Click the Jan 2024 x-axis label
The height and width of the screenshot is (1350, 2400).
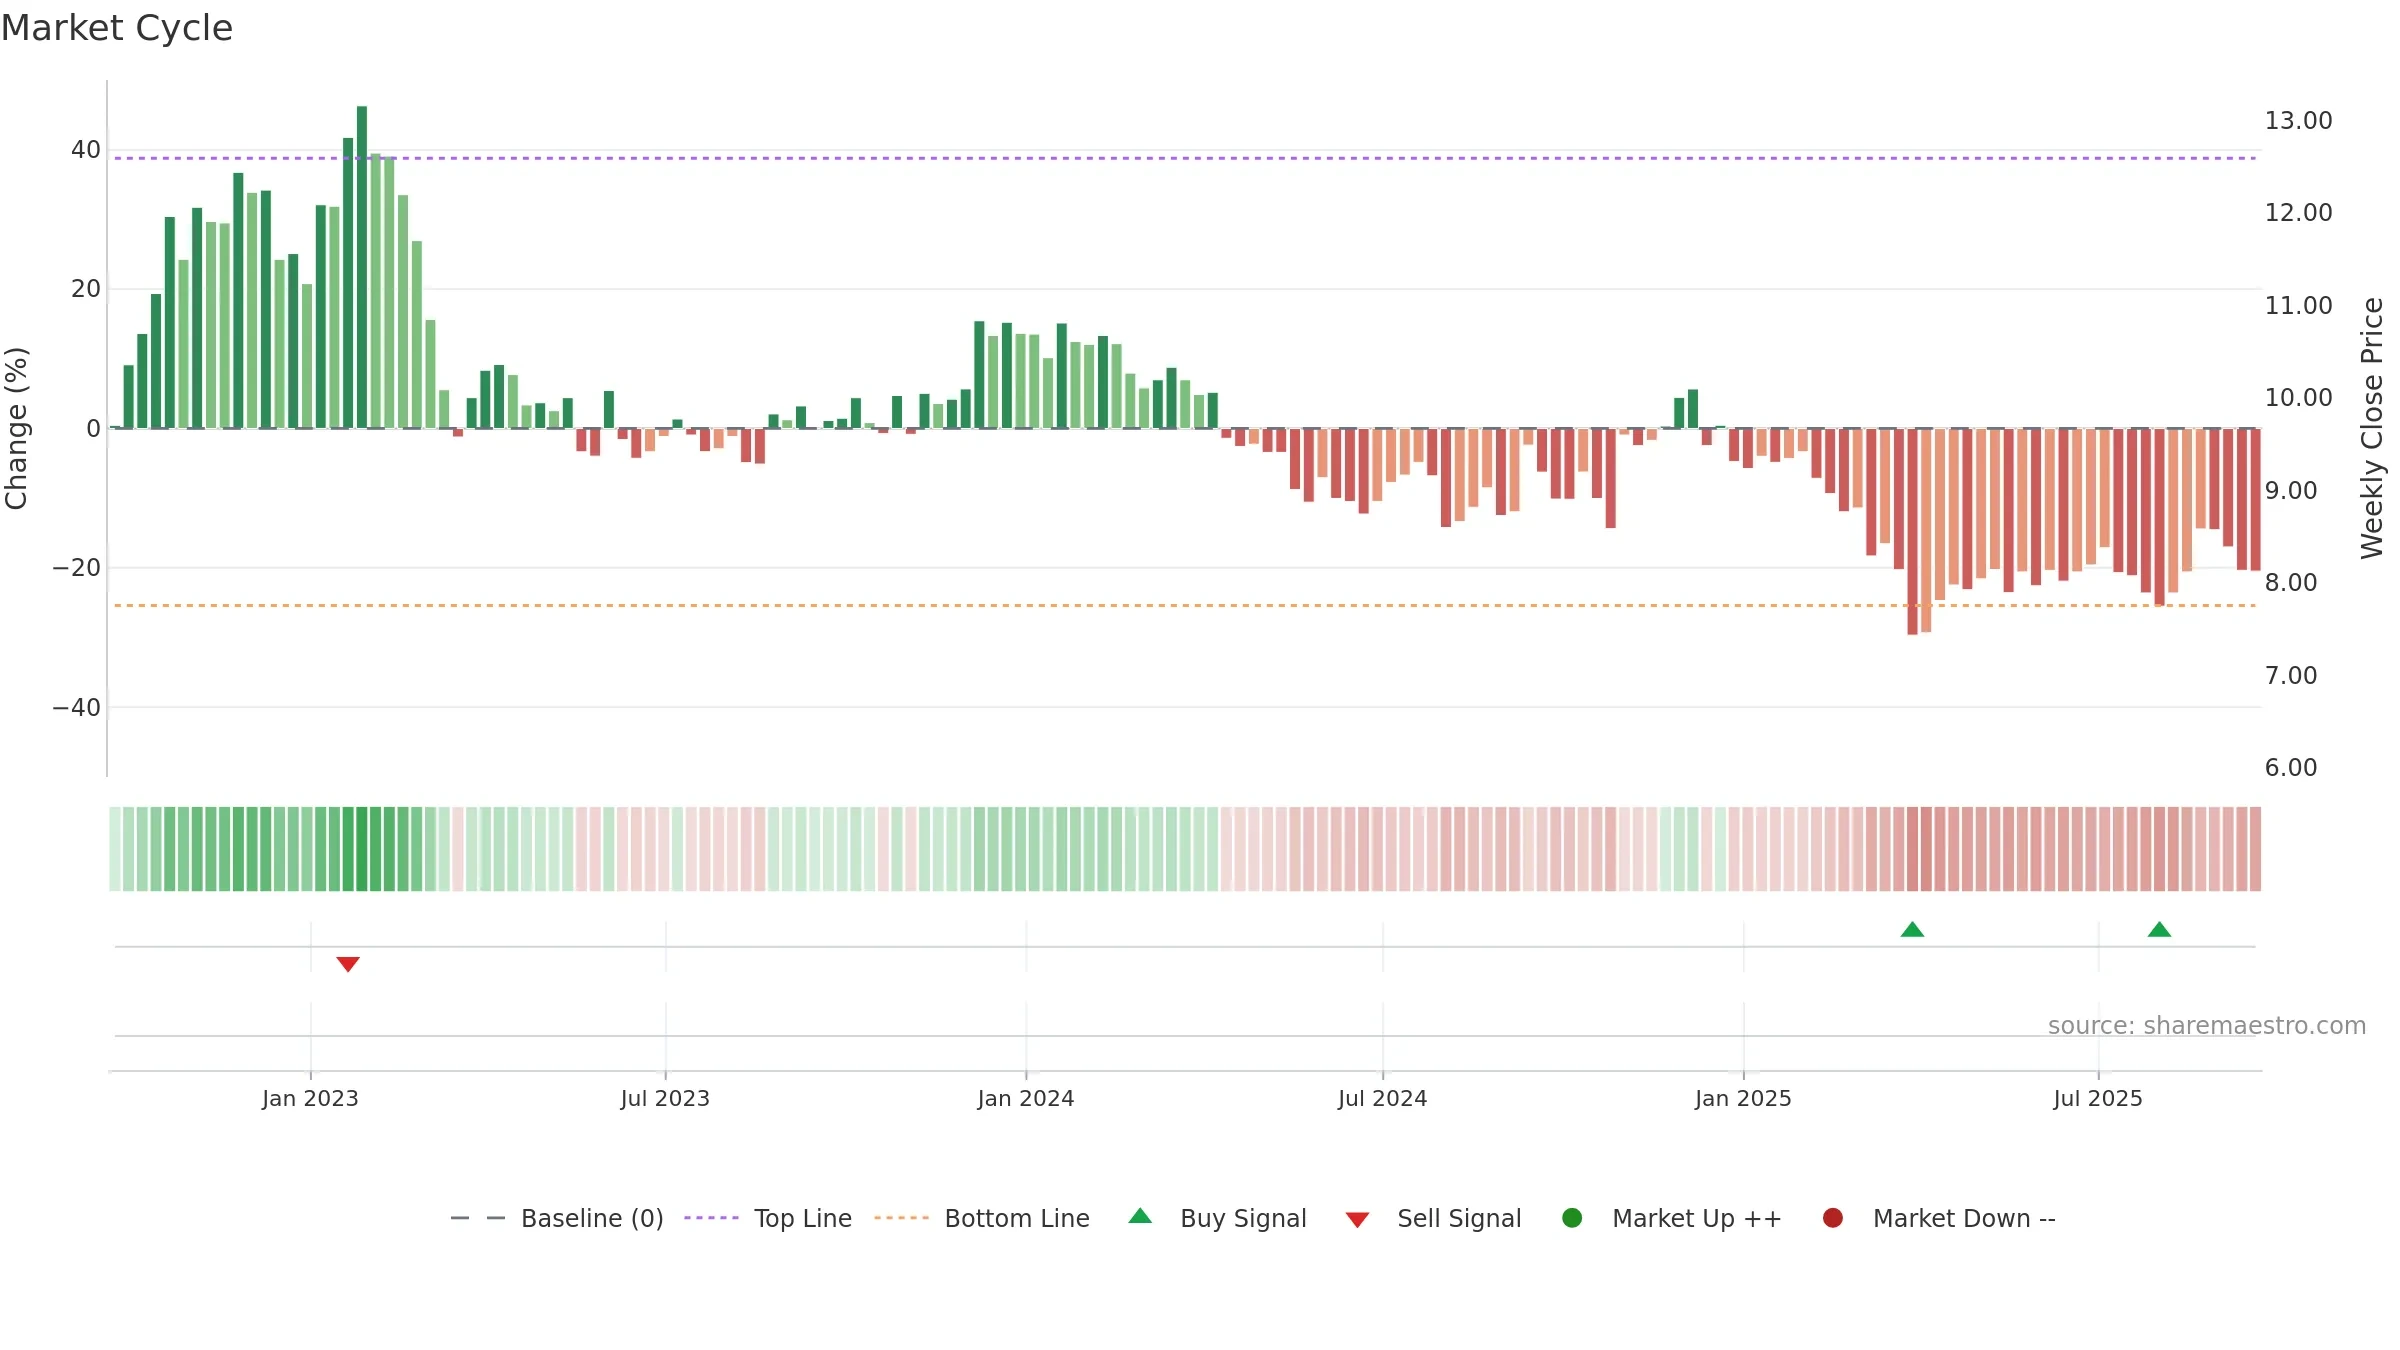pyautogui.click(x=1026, y=1098)
